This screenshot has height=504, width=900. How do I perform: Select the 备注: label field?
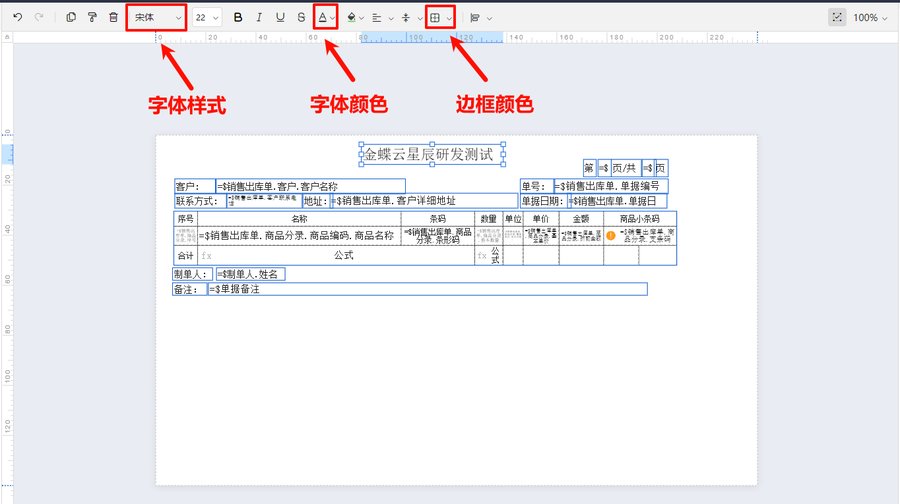click(x=189, y=289)
